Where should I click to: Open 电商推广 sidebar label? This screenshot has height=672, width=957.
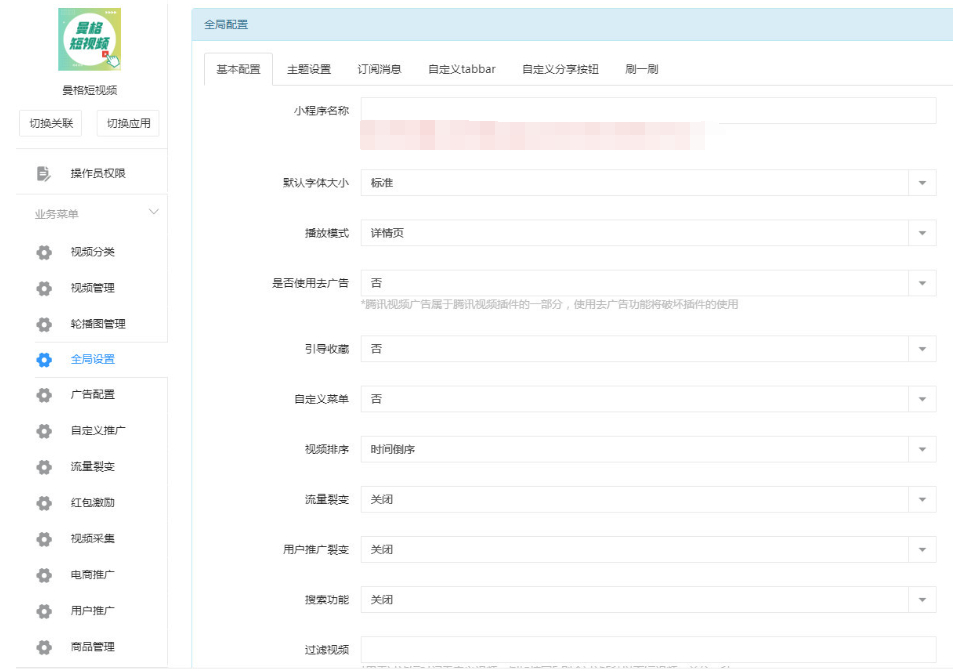93,574
